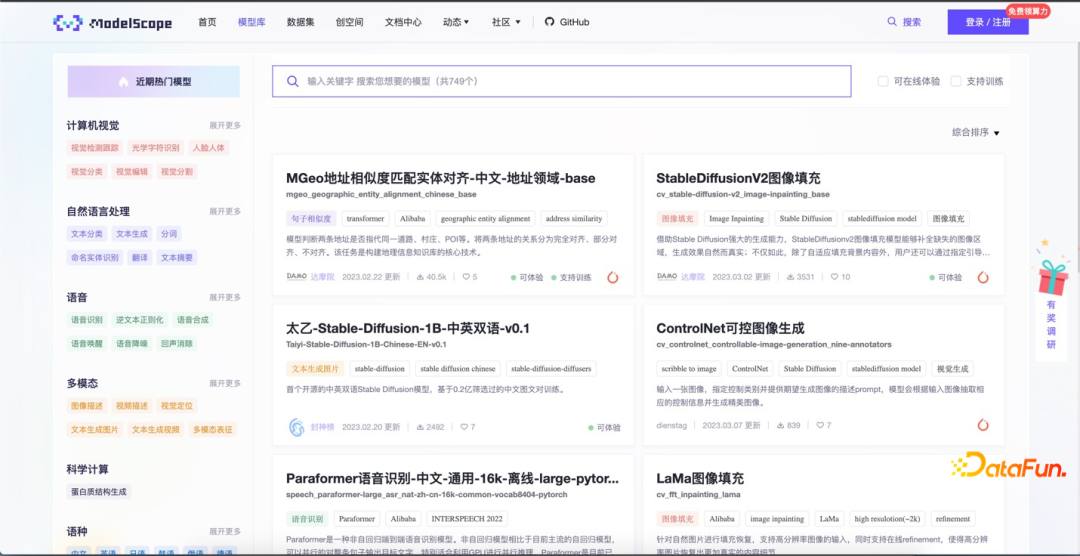Open the gift survey 有奖调研 widget
The width and height of the screenshot is (1080, 556).
click(1051, 299)
